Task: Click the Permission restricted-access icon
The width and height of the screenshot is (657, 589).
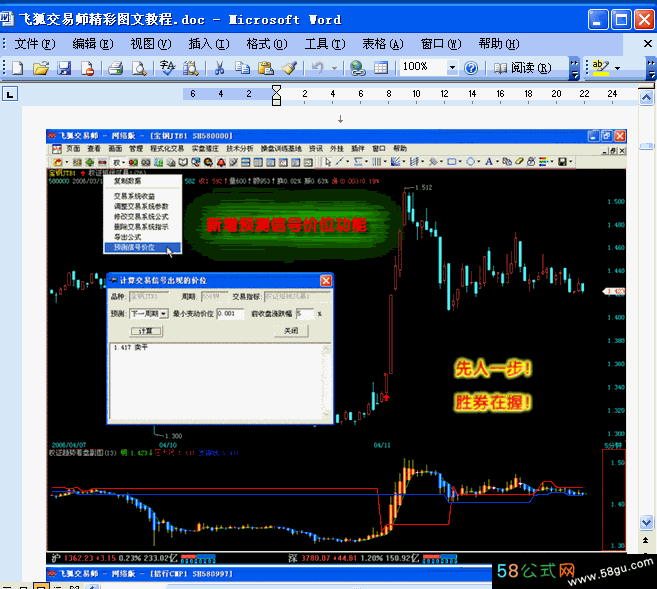Action: (x=88, y=68)
